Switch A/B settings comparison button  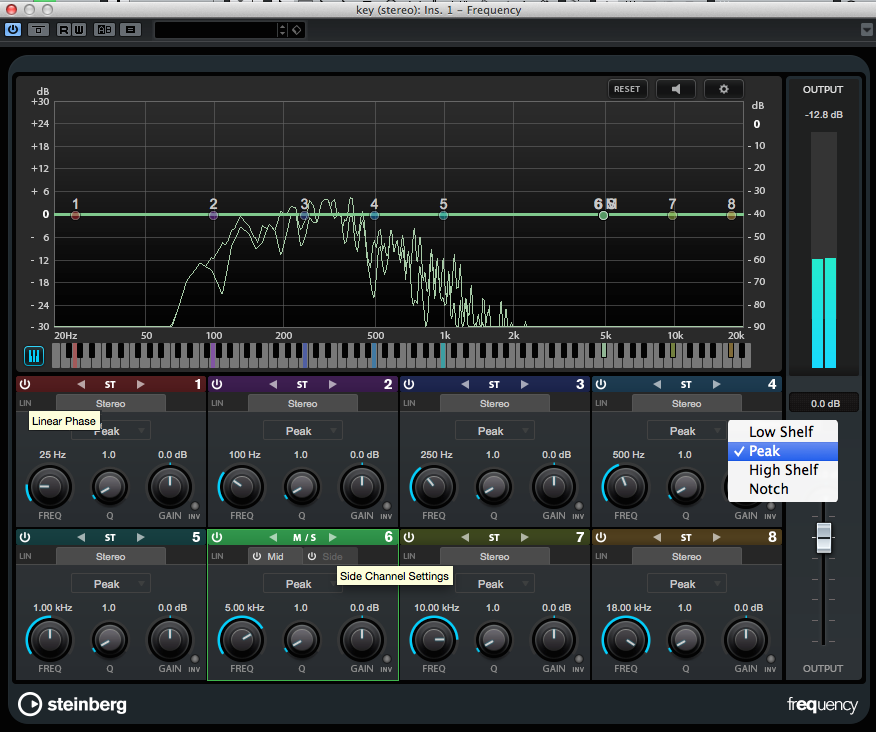tap(104, 30)
